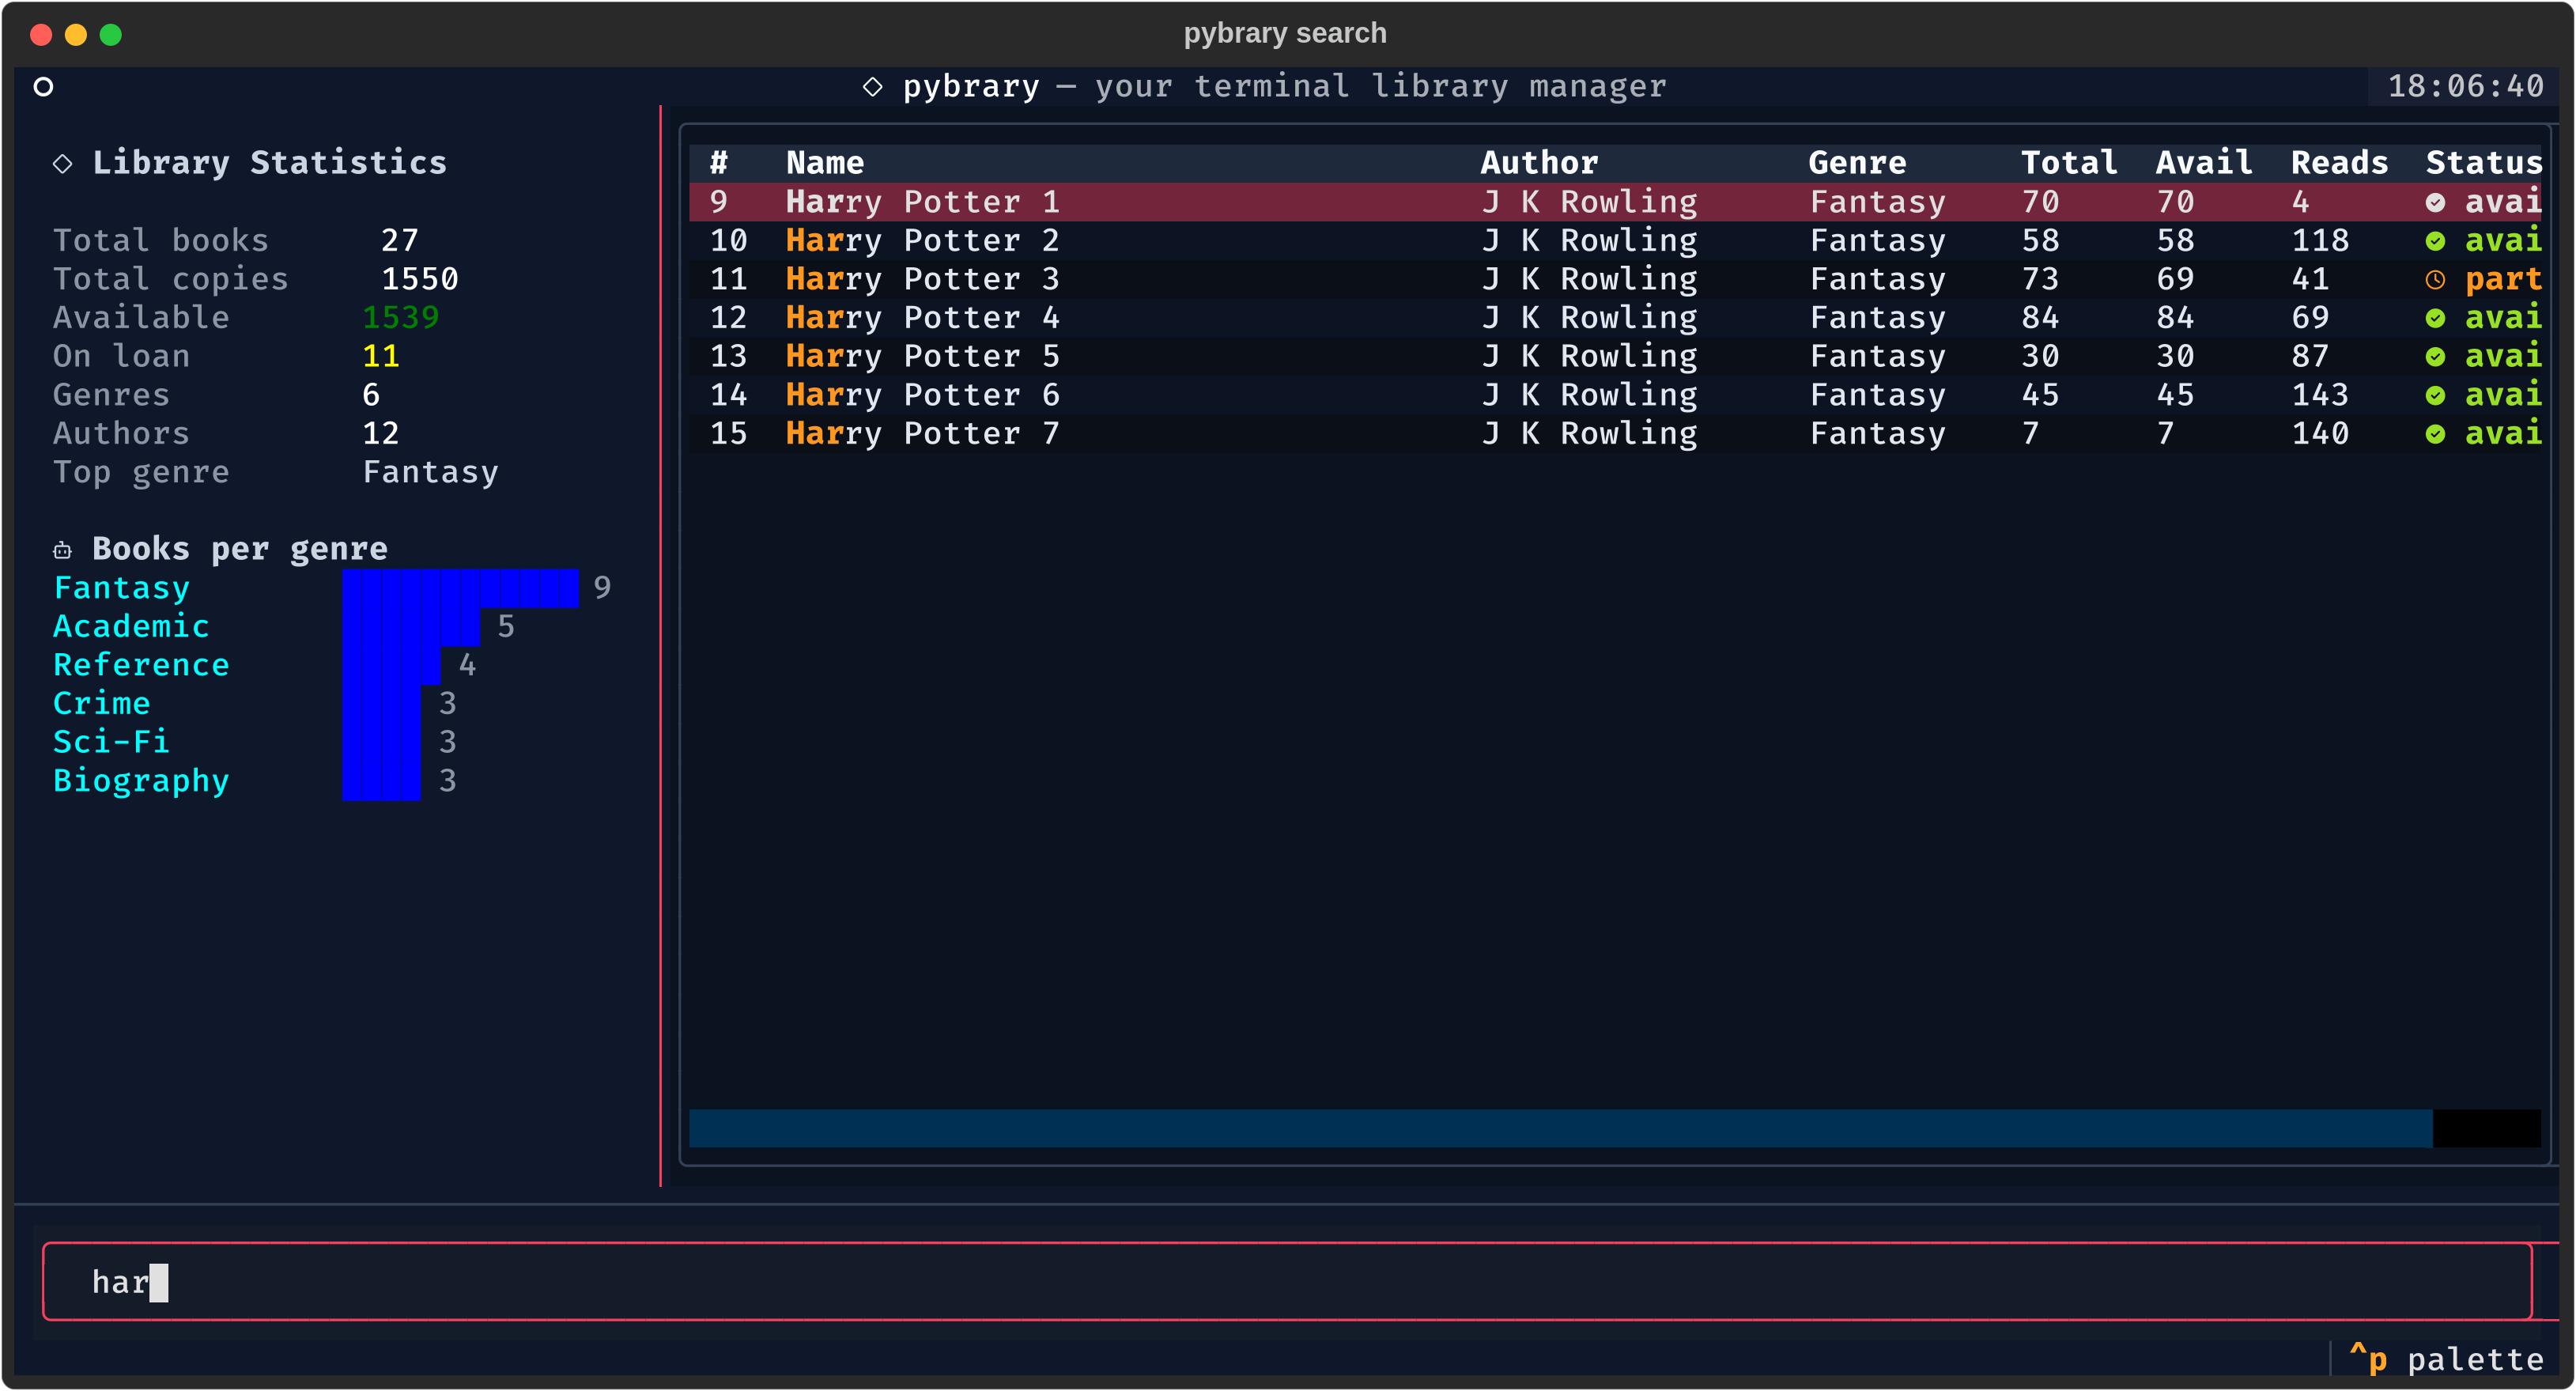The height and width of the screenshot is (1391, 2576).
Task: Click the available status icon for Harry Potter 1
Action: point(2435,202)
